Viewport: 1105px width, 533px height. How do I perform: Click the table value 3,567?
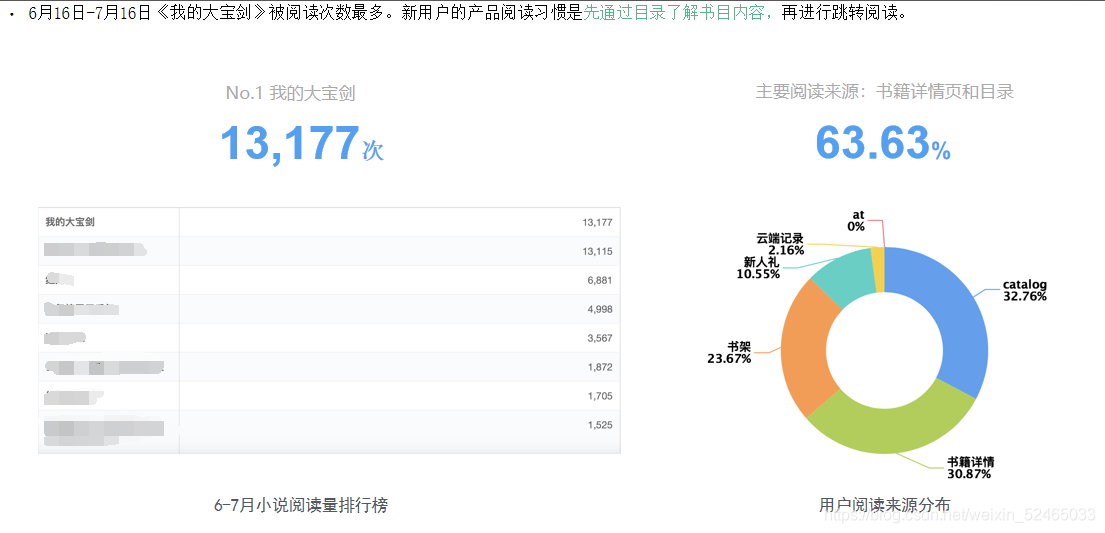600,338
